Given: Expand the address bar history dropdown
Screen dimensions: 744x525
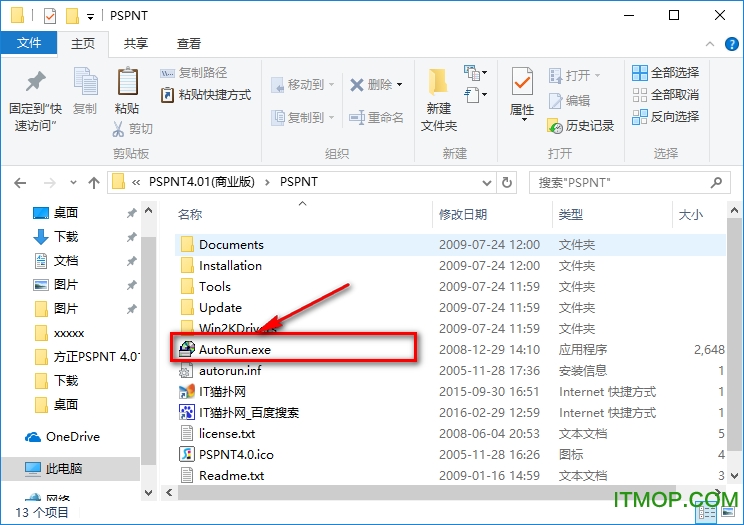Looking at the screenshot, I should pos(486,183).
